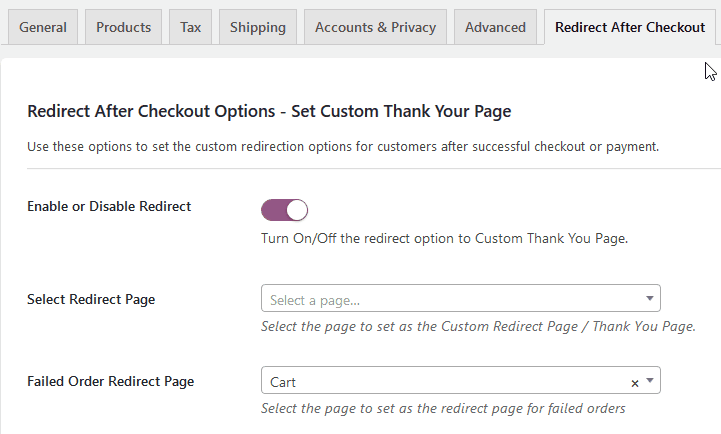Open the 'Select a page...' combo box
Image resolution: width=721 pixels, height=434 pixels.
coord(461,298)
